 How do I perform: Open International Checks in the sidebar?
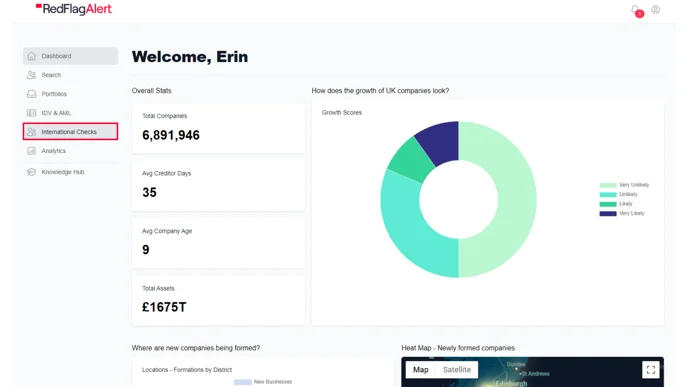[70, 132]
